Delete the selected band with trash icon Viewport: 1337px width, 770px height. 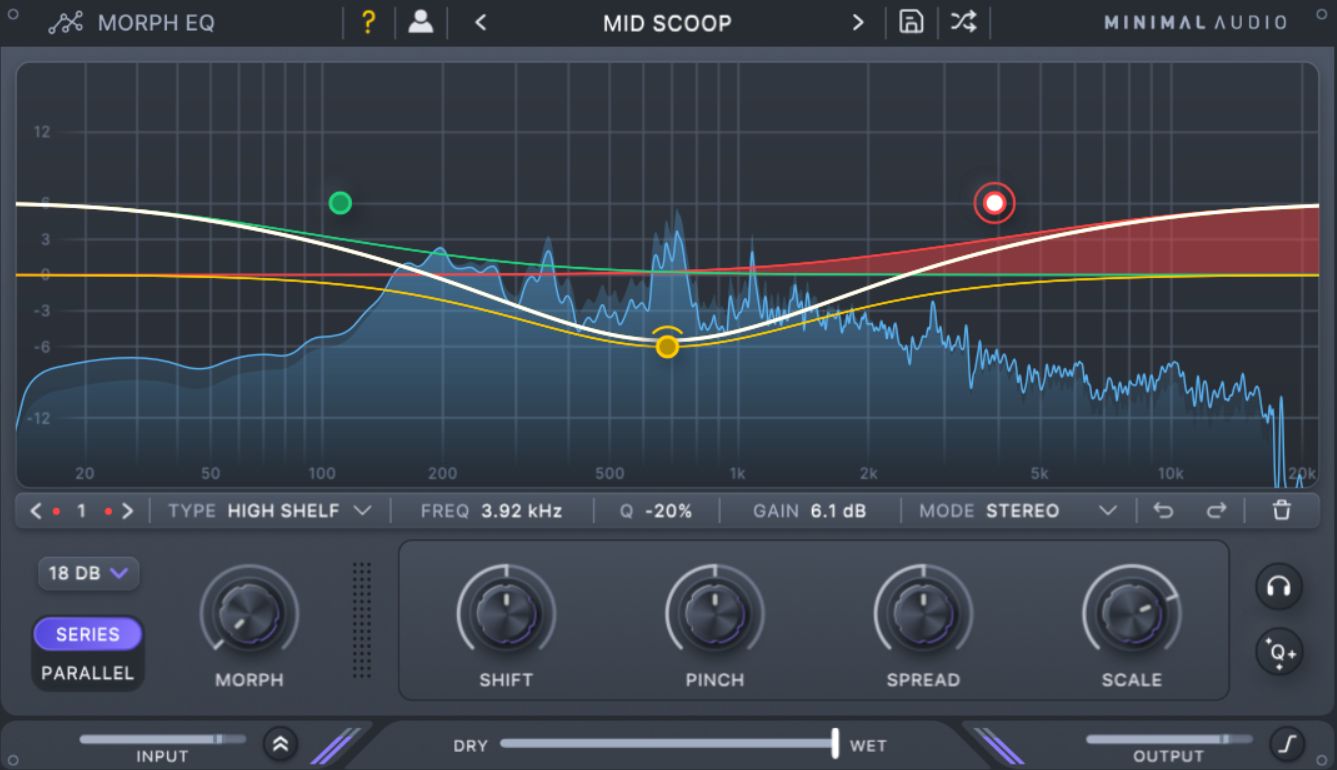click(x=1281, y=511)
